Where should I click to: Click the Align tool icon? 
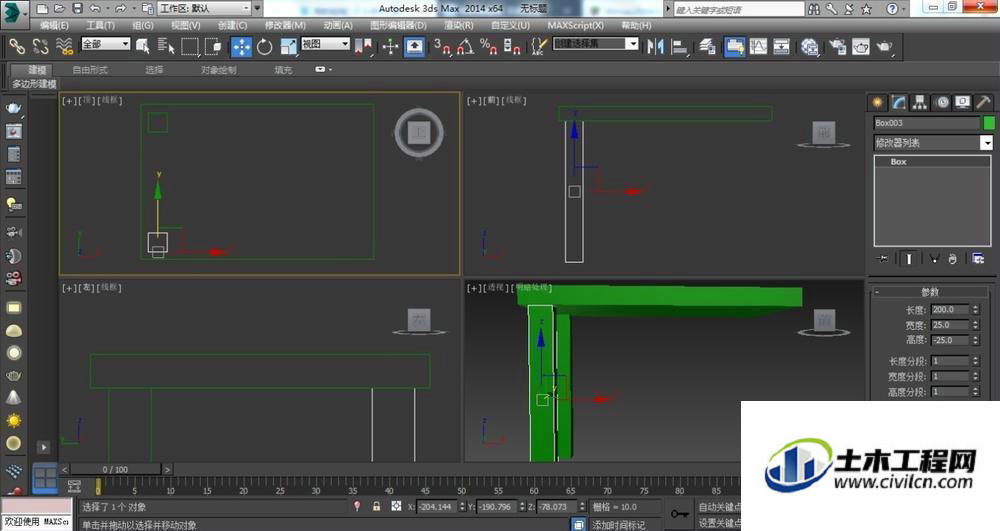pyautogui.click(x=680, y=47)
